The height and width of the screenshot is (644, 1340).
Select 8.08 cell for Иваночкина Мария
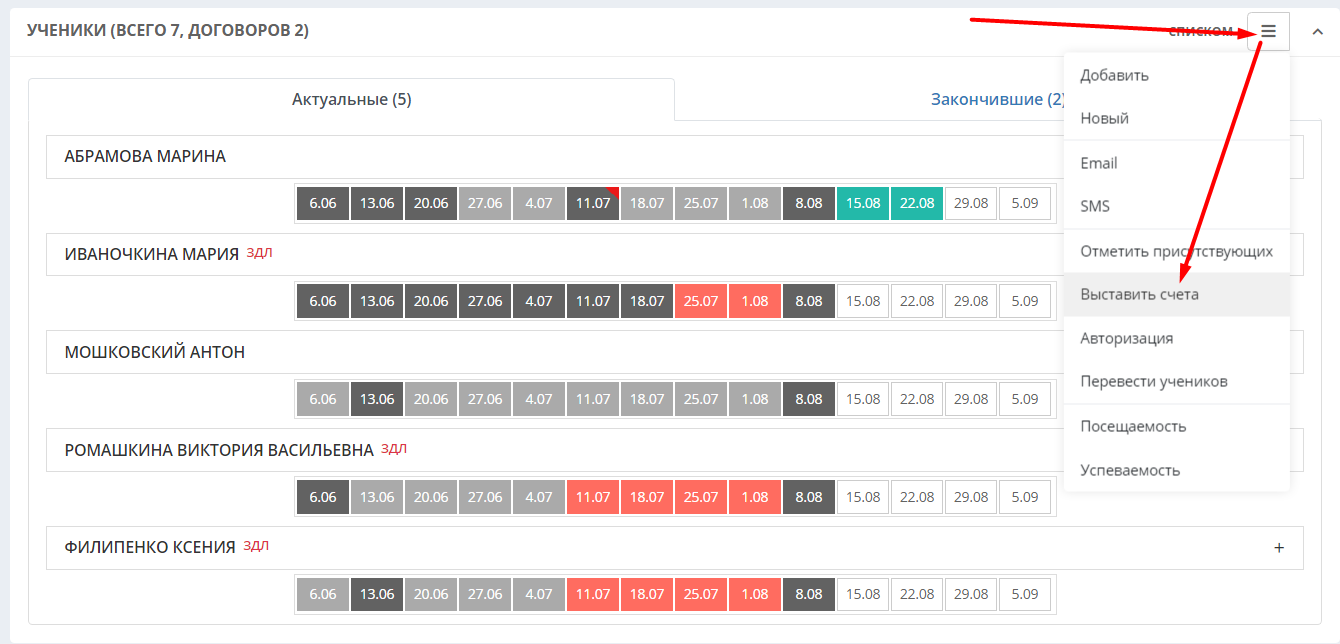(x=809, y=301)
